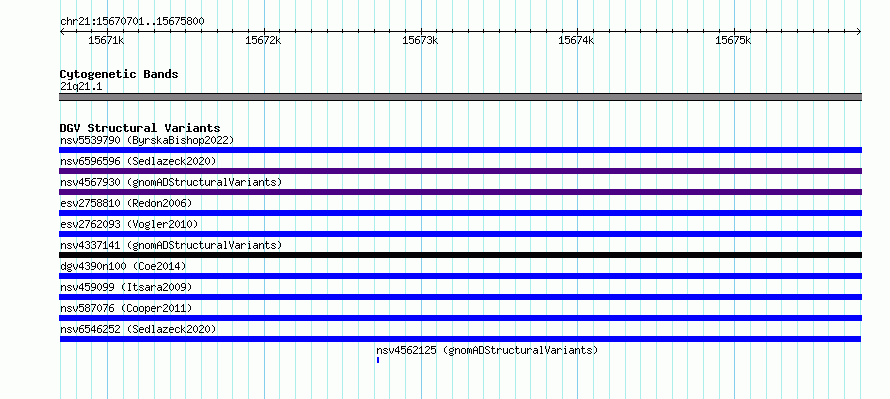Click the purple bar beneath nsv6596596
Viewport: 890px width, 399px height.
460,171
